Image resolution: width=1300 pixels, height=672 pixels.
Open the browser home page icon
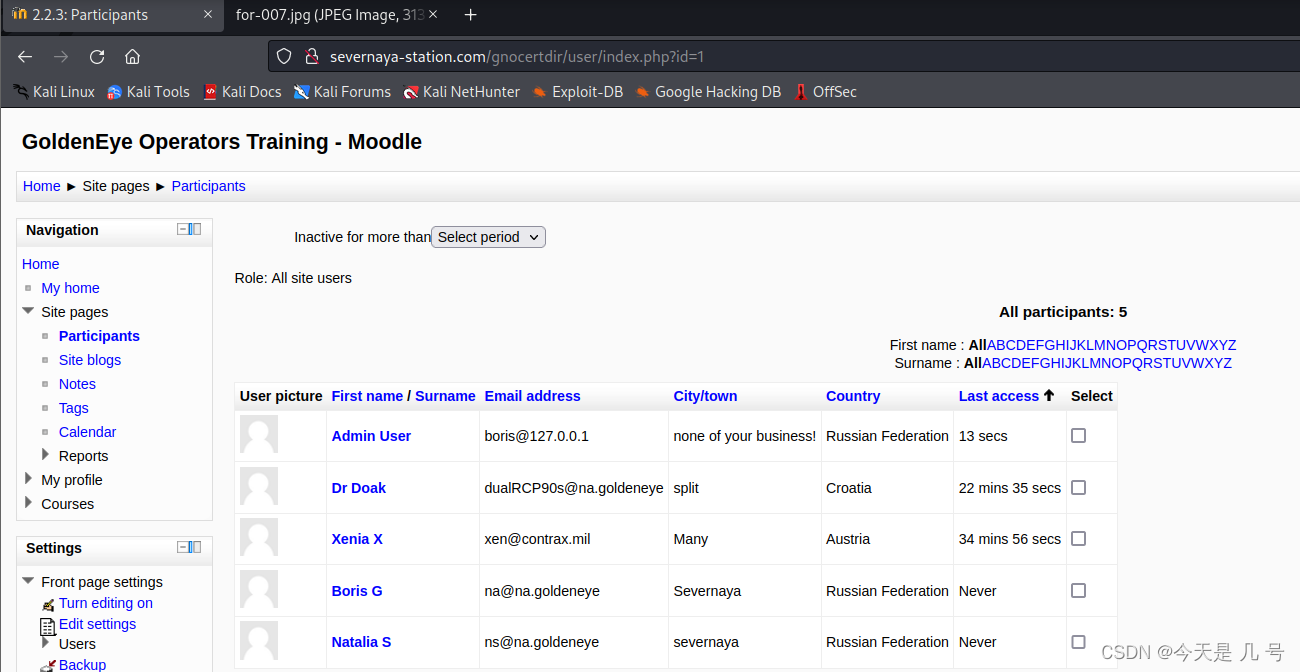click(132, 57)
